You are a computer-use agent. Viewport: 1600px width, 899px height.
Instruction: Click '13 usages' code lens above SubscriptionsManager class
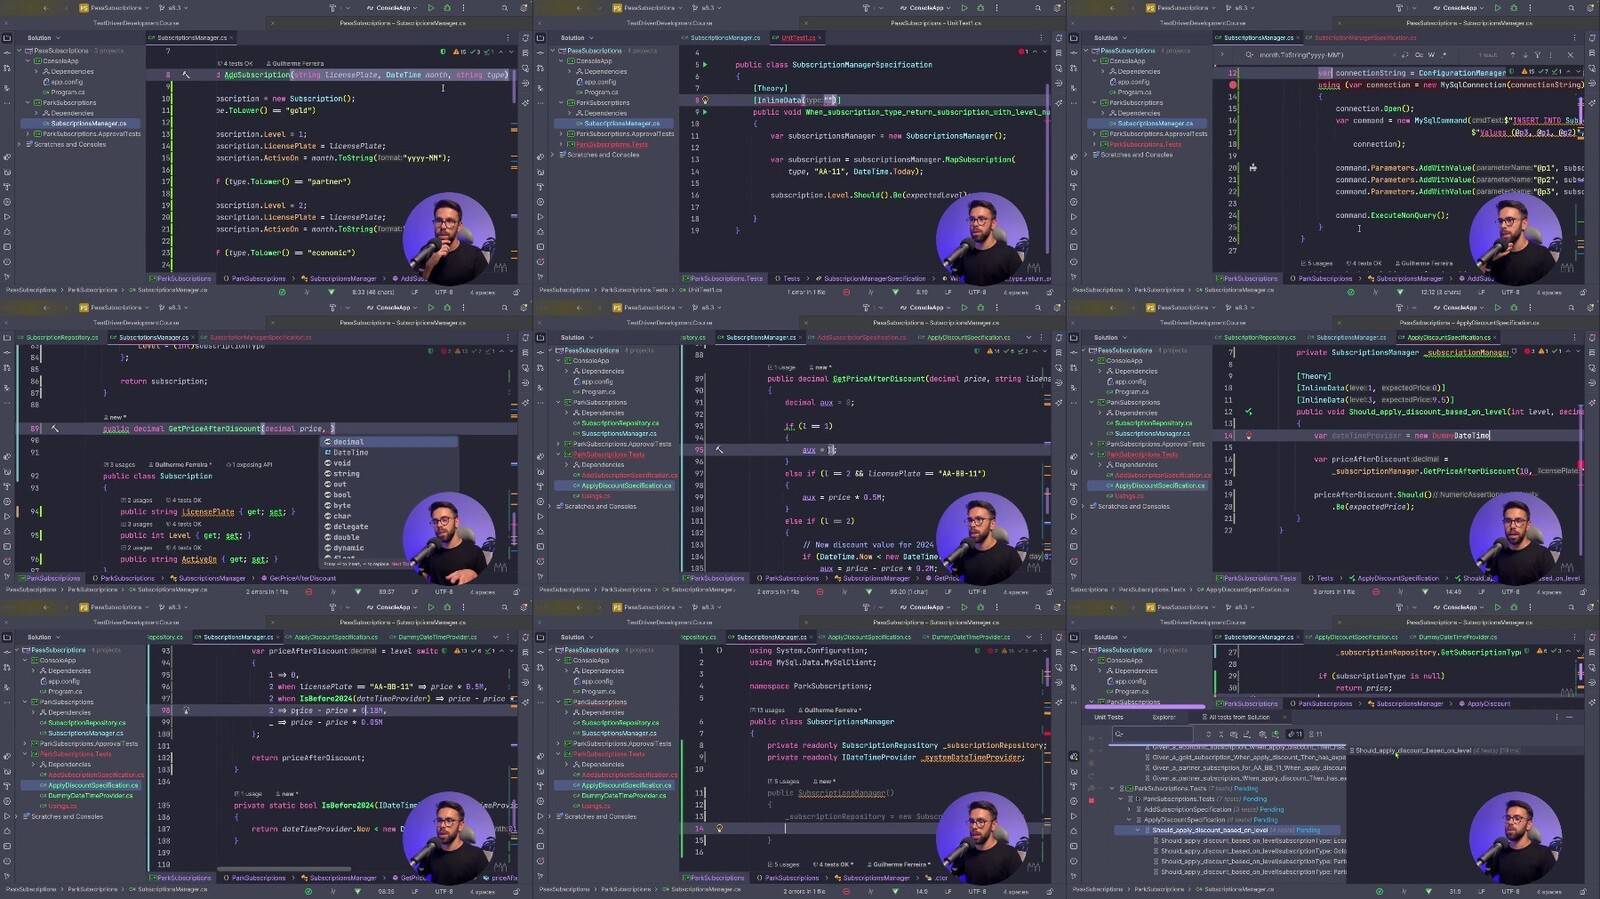770,710
